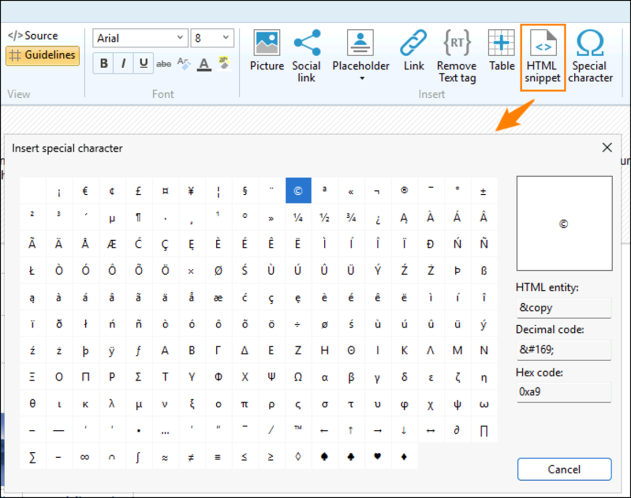Pick the font color tool
631x498 pixels.
(x=204, y=64)
